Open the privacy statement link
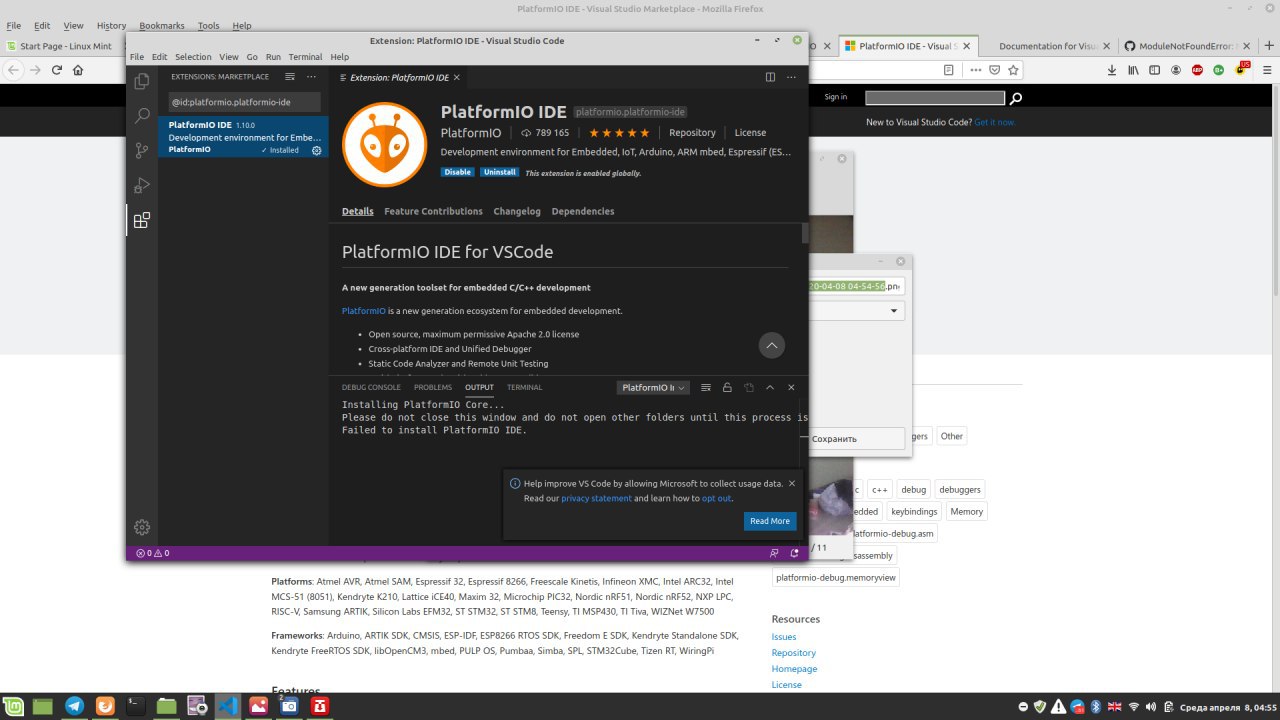 click(596, 498)
